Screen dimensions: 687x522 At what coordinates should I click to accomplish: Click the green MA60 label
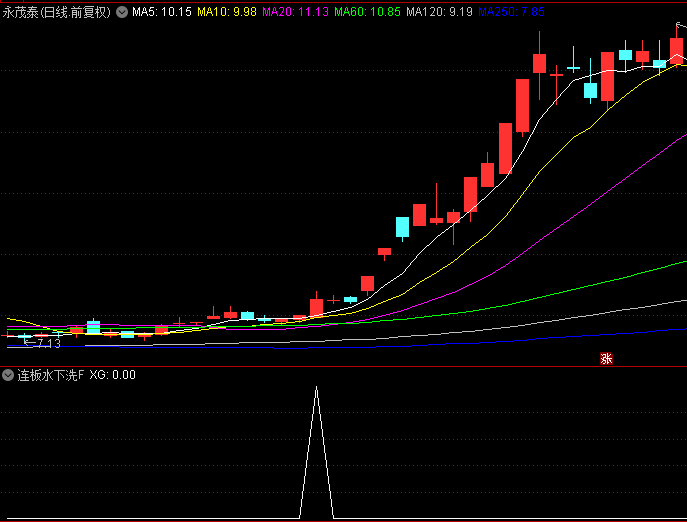(366, 12)
